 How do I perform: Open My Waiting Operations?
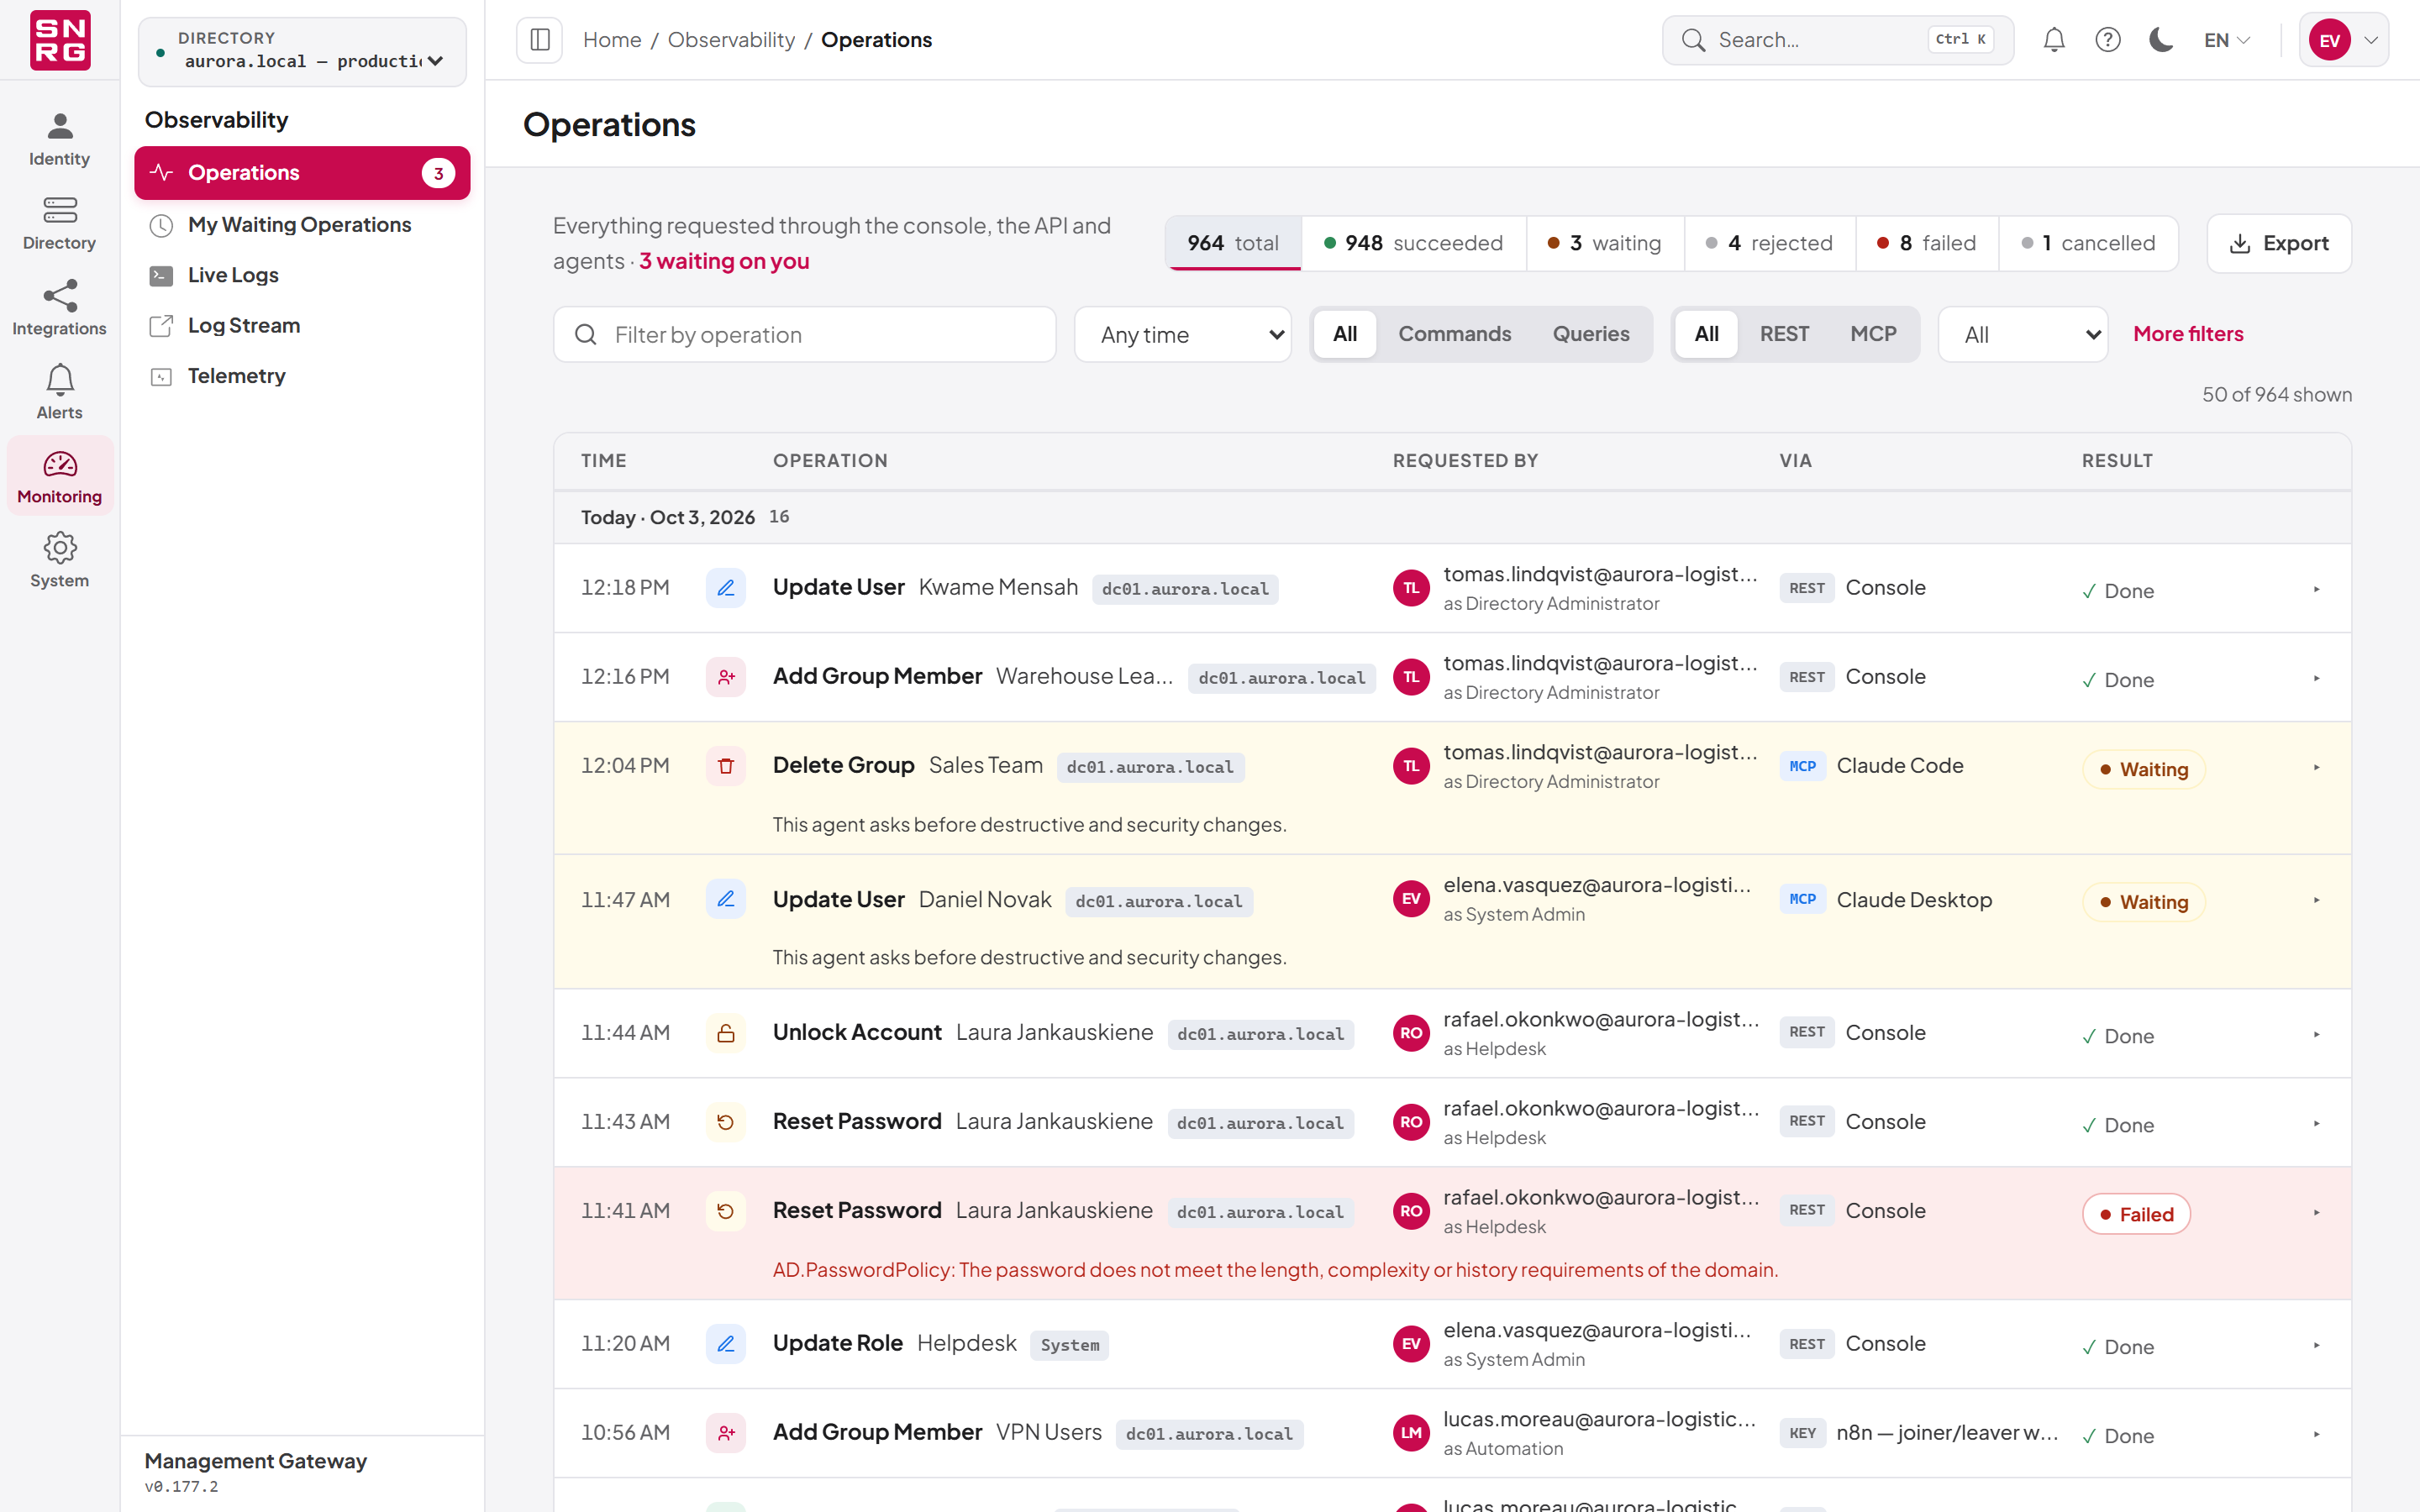(x=302, y=225)
